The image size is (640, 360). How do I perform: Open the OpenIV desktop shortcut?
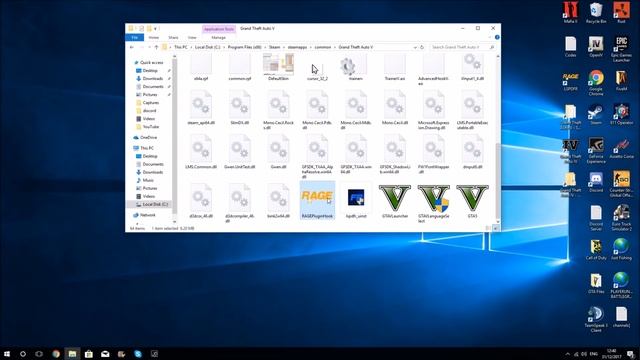click(x=596, y=47)
